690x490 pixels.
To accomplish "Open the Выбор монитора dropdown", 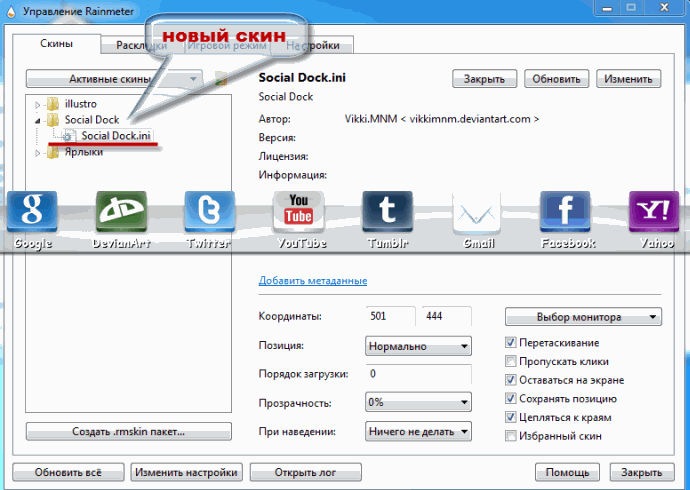I will [583, 317].
